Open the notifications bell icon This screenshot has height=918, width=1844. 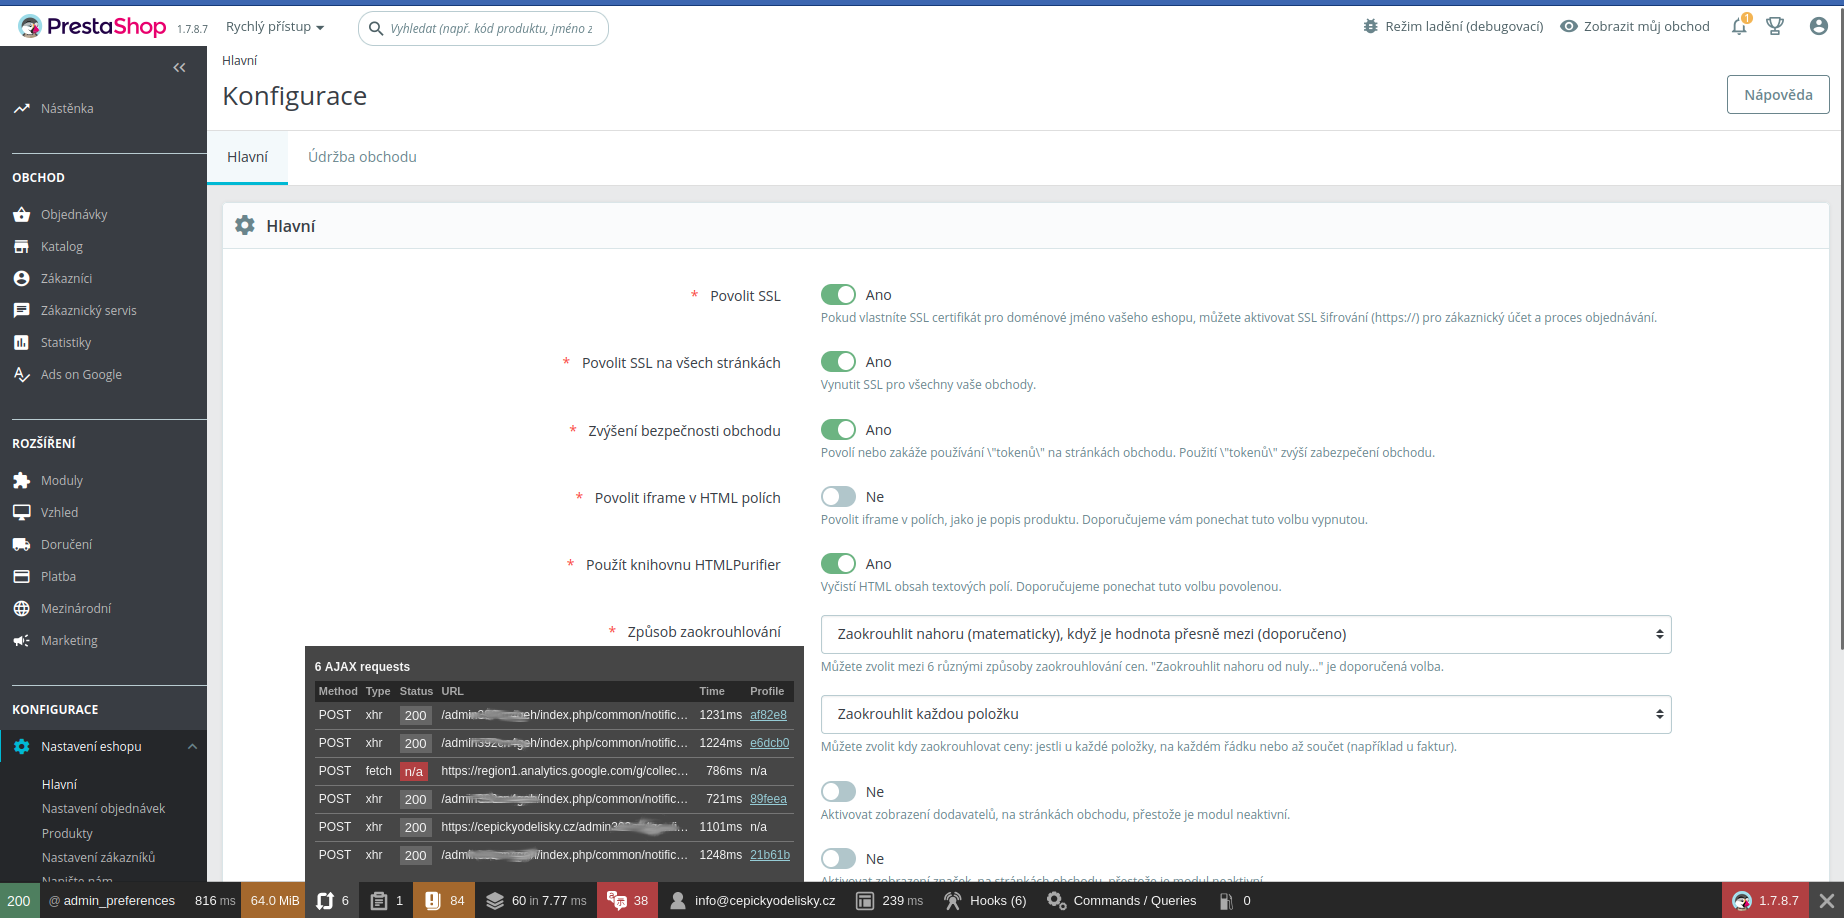1739,27
